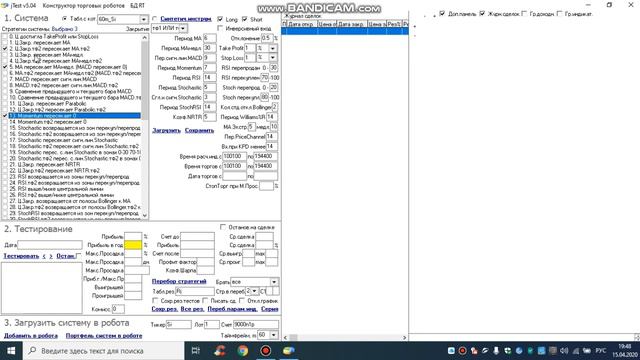Click the Добавить в робота link
Image resolution: width=640 pixels, height=360 pixels.
tap(31, 336)
